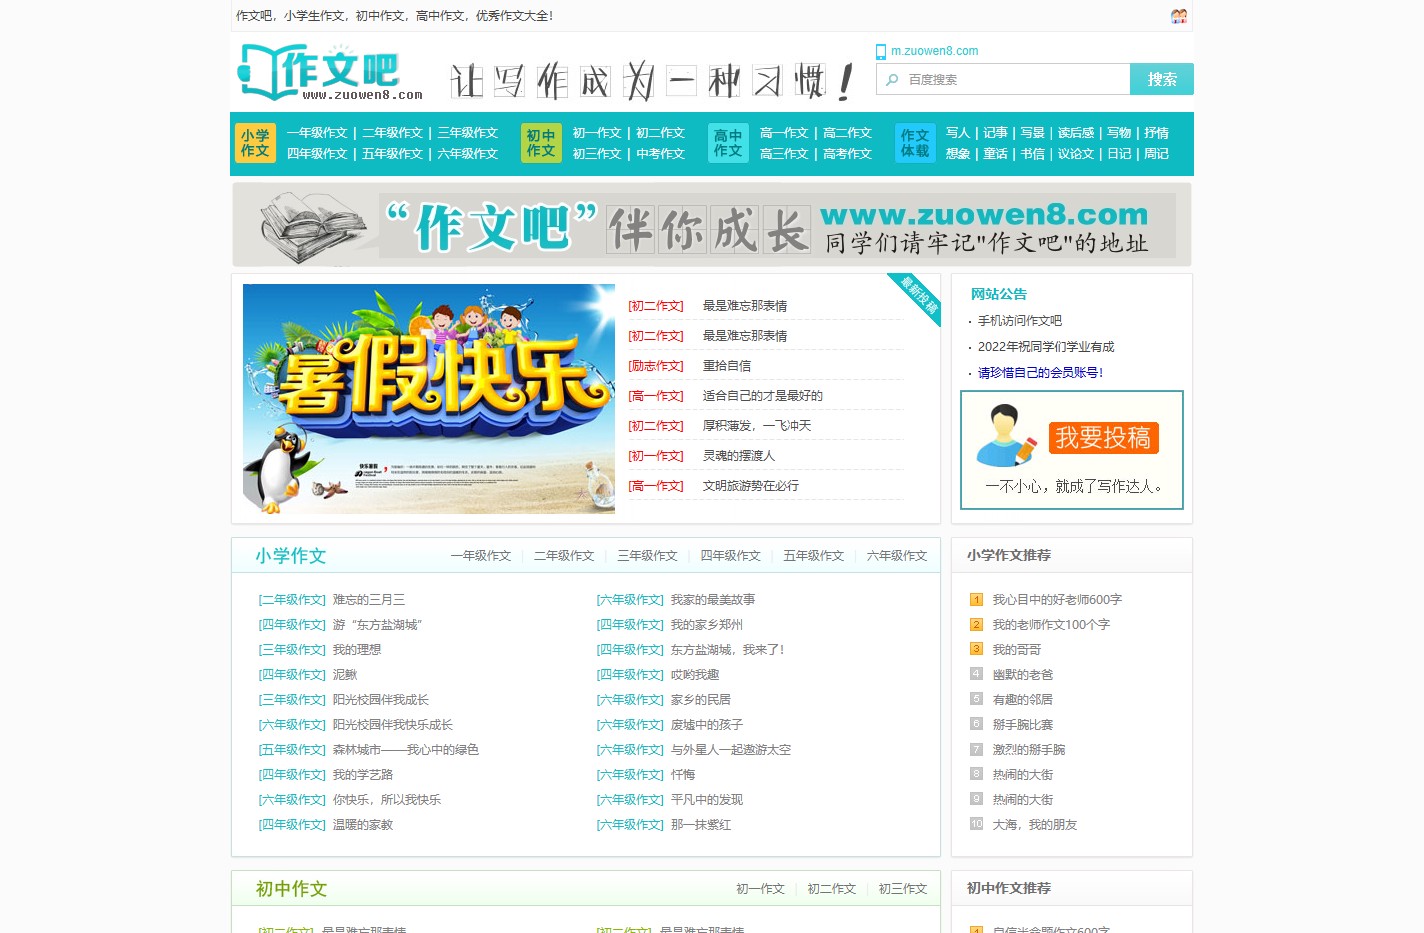Open 高考作文 in the navigation bar

[x=847, y=154]
